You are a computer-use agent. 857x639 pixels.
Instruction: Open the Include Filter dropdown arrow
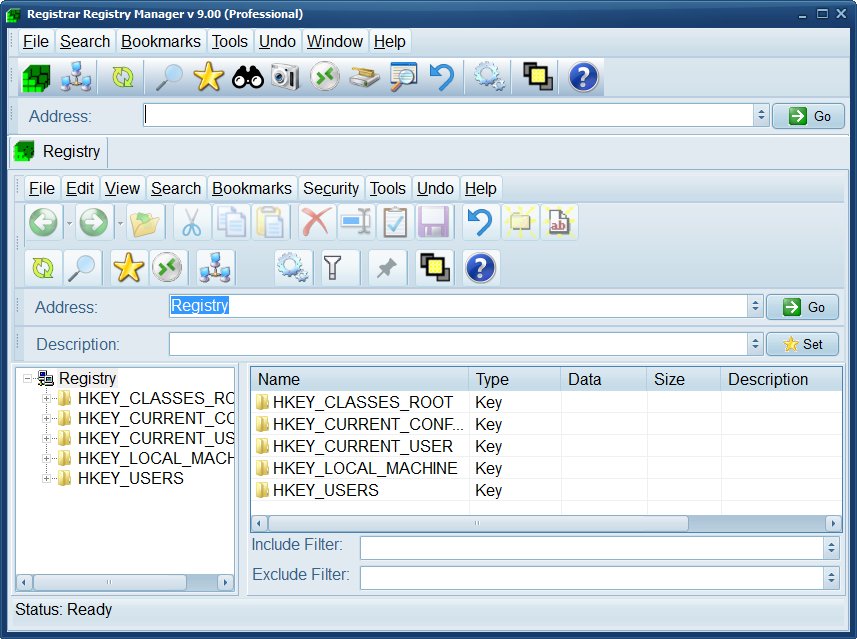pos(831,547)
